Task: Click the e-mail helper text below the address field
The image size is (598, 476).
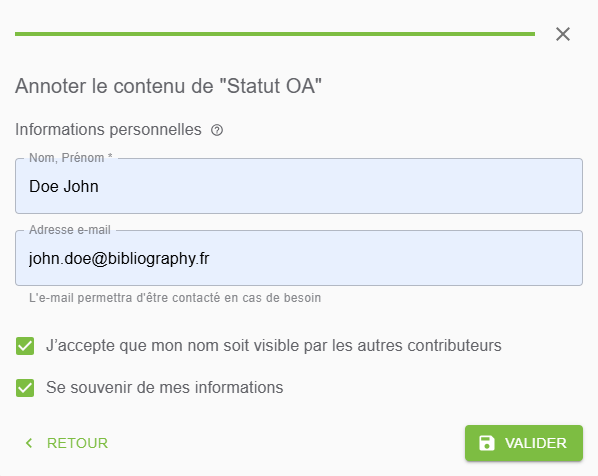Action: [x=175, y=298]
